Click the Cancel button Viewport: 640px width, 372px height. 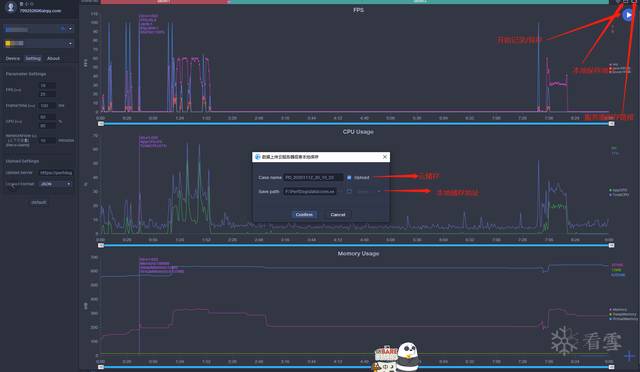(338, 214)
